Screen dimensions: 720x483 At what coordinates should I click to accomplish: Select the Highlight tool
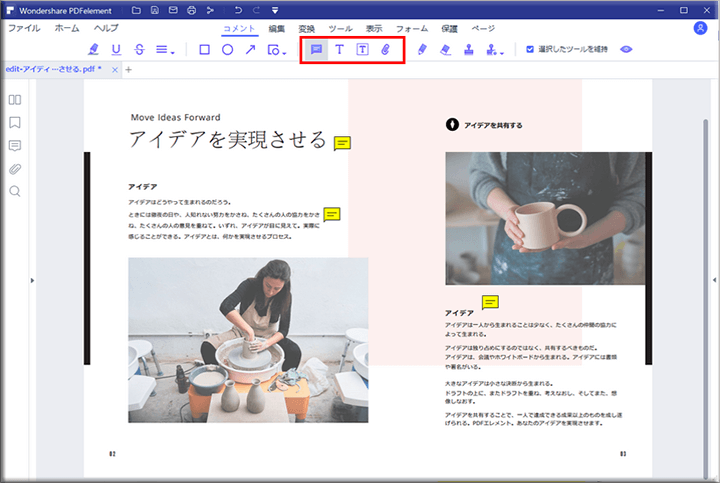93,49
